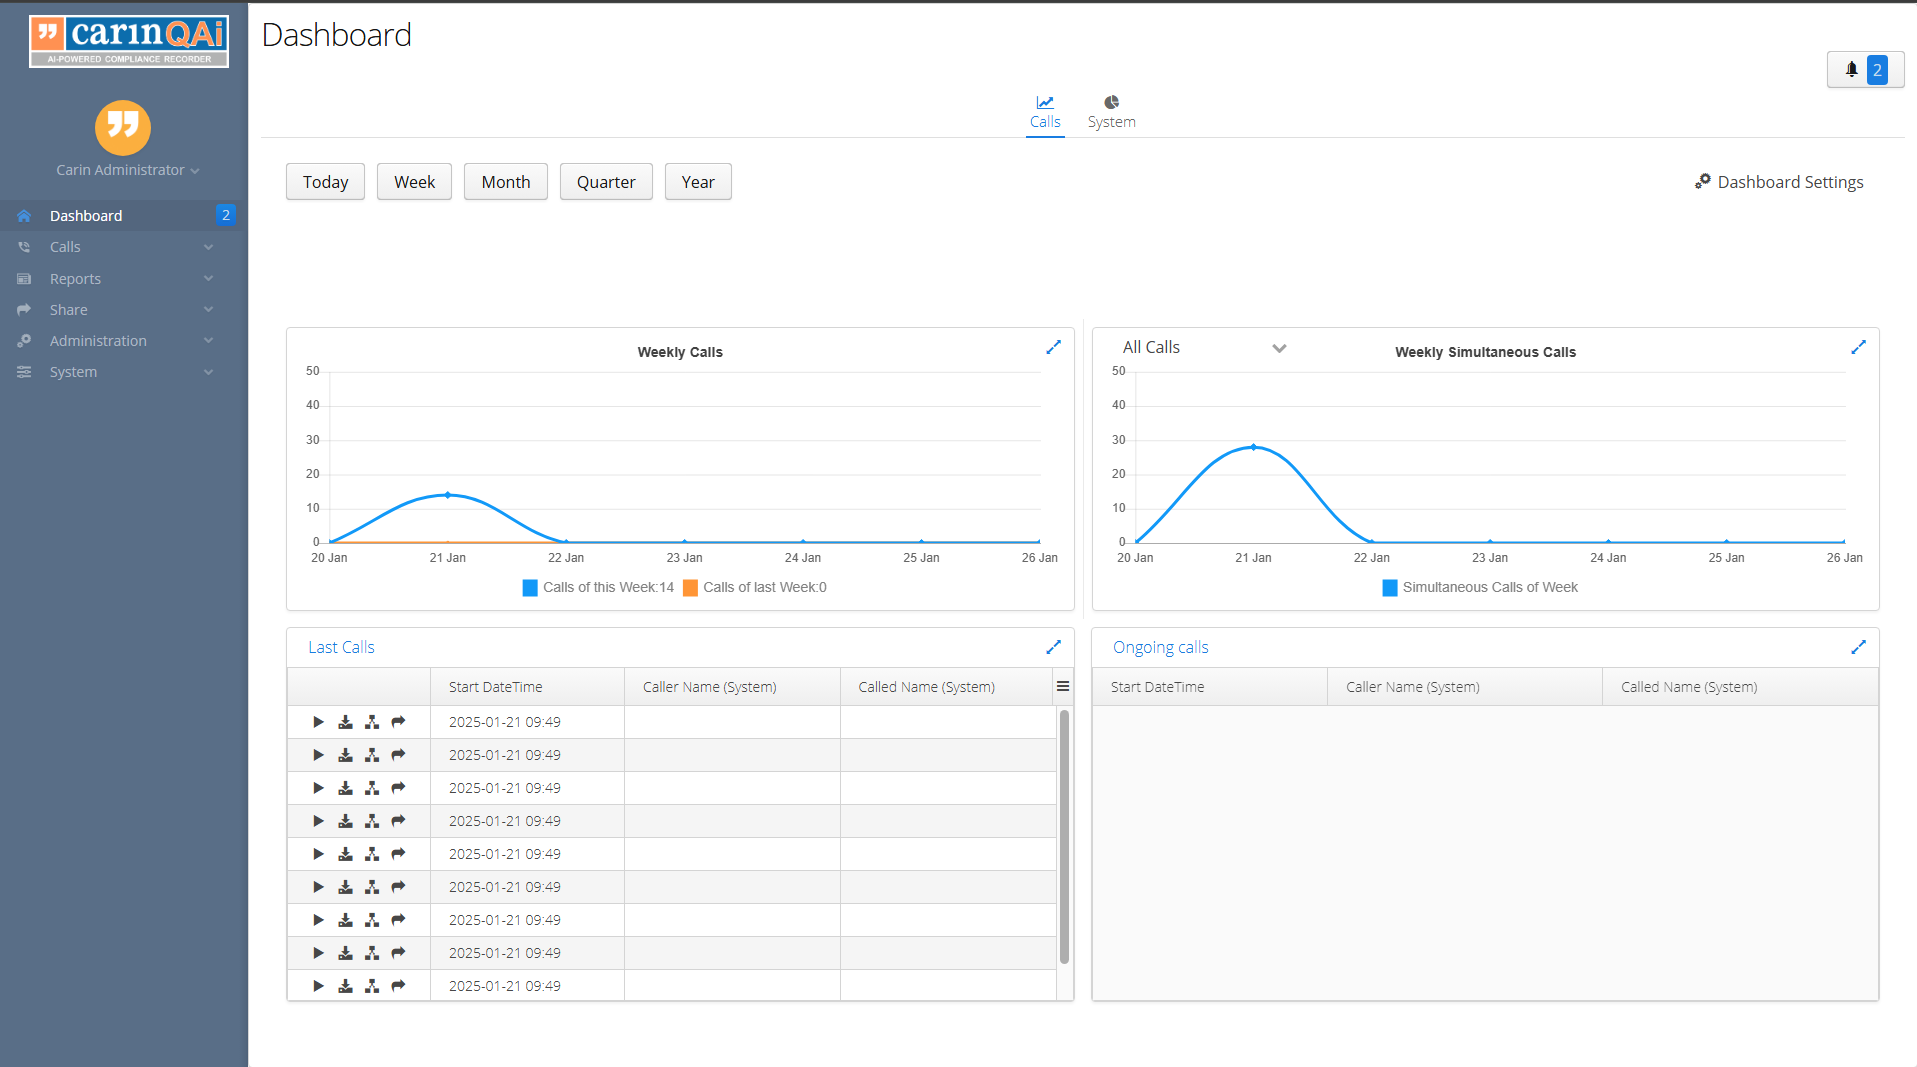Open Last Calls column menu icon

(x=1063, y=686)
